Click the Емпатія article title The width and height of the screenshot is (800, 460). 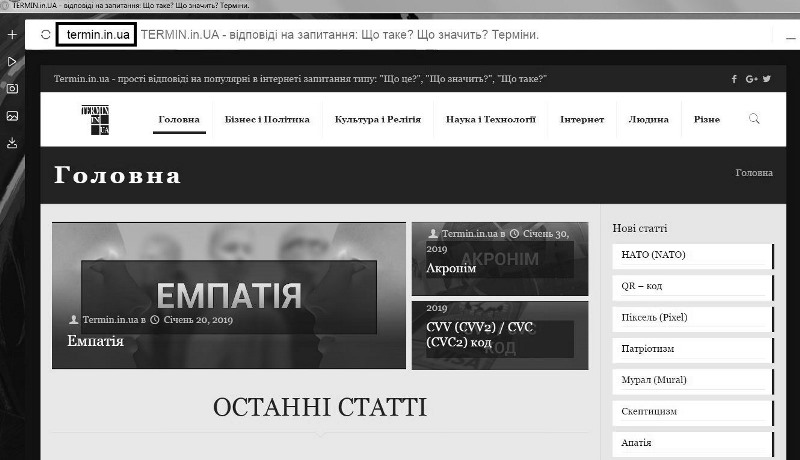[95, 341]
